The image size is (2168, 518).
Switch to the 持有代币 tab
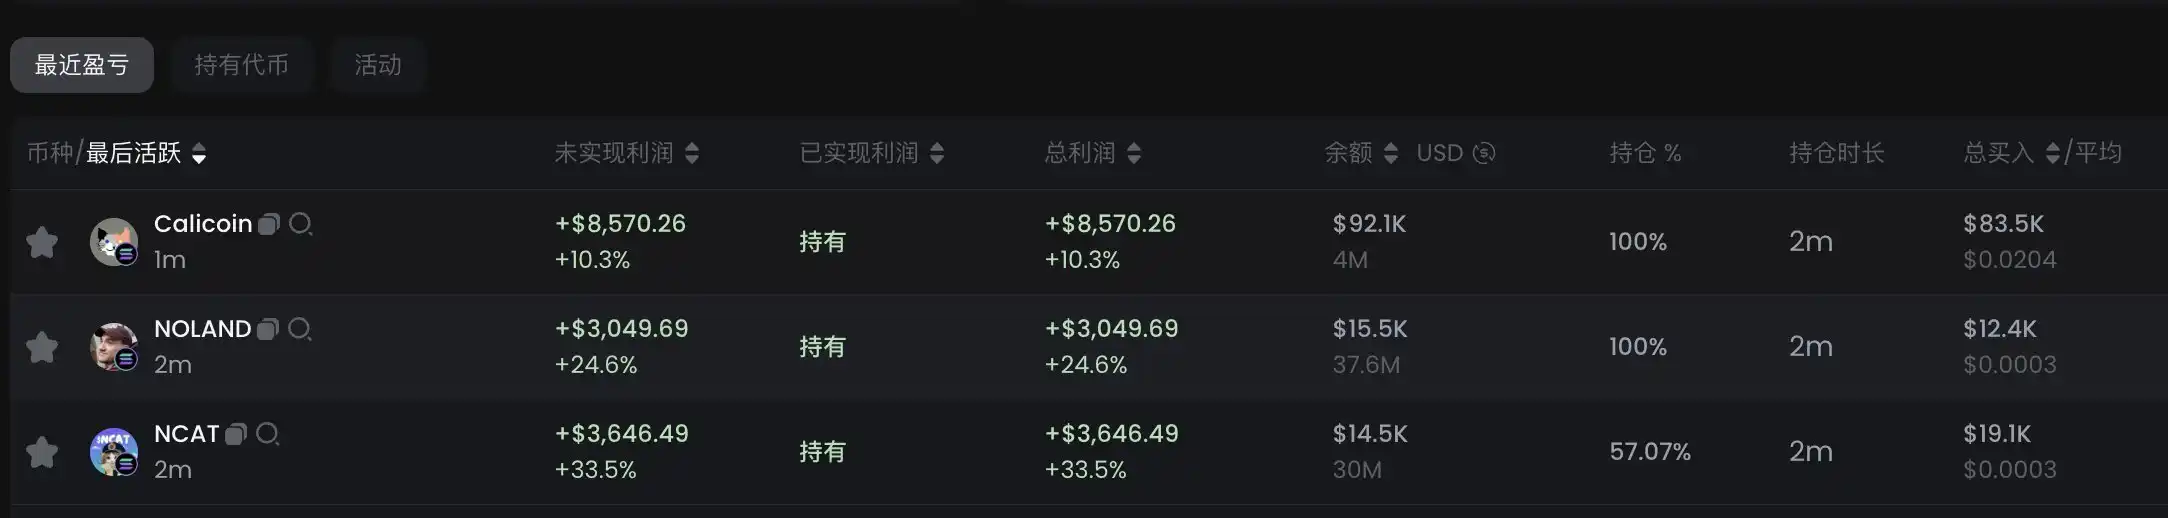(x=241, y=65)
